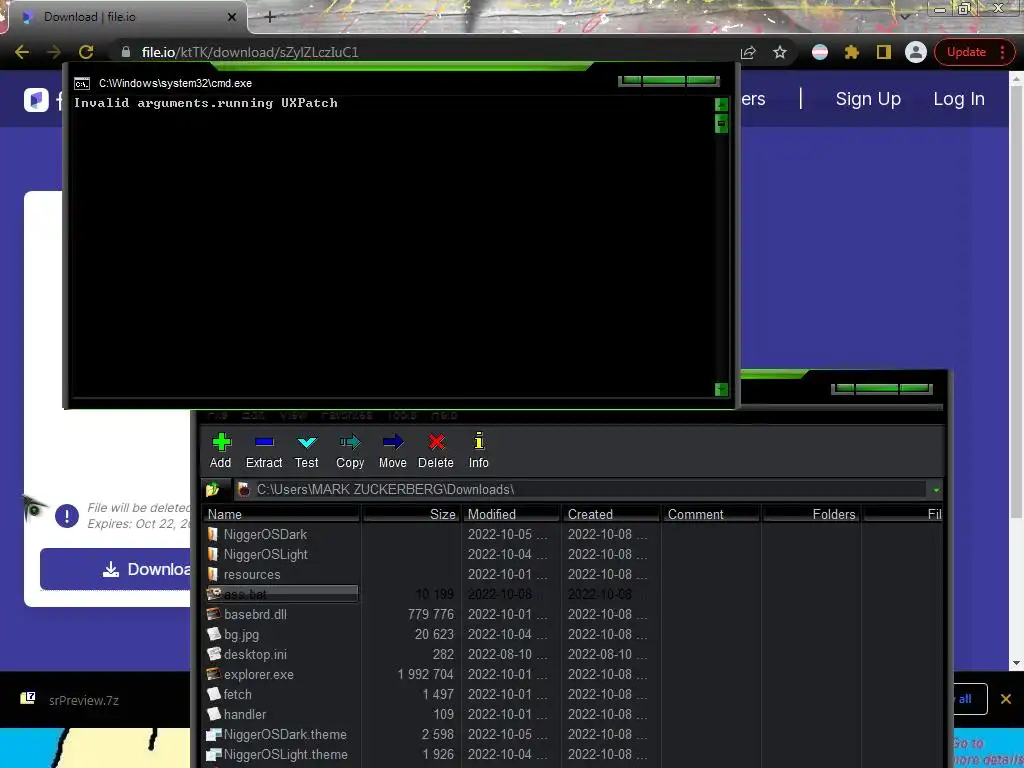Screen dimensions: 1024x768
Task: Select the handler file entry
Action: pos(245,714)
